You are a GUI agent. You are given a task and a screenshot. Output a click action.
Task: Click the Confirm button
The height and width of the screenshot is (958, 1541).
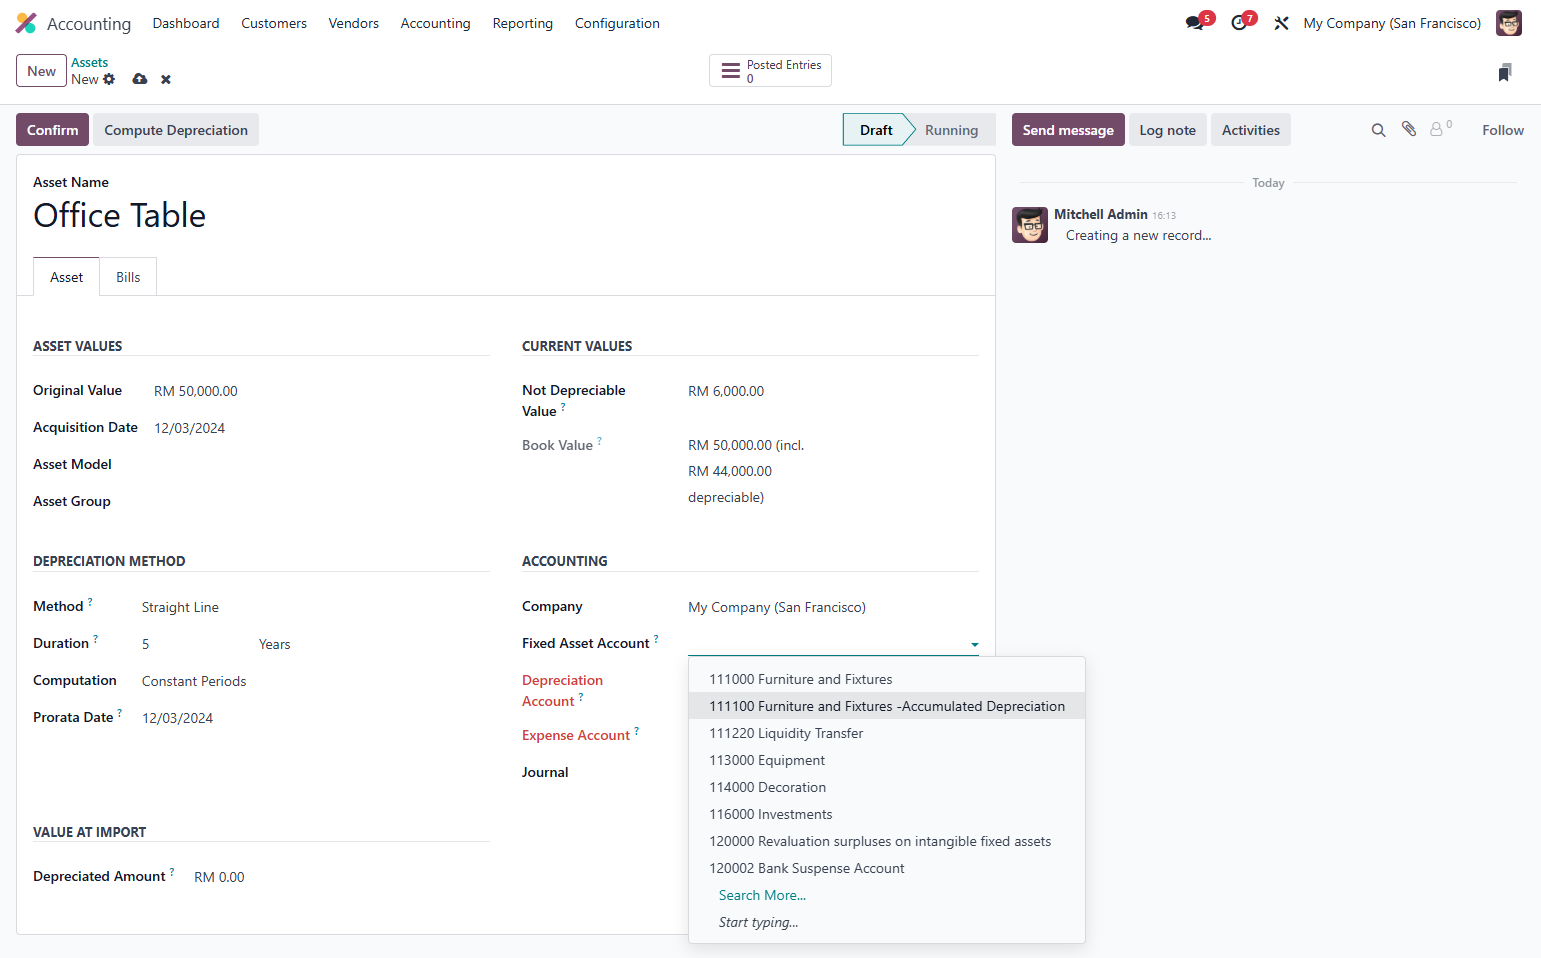(x=53, y=130)
